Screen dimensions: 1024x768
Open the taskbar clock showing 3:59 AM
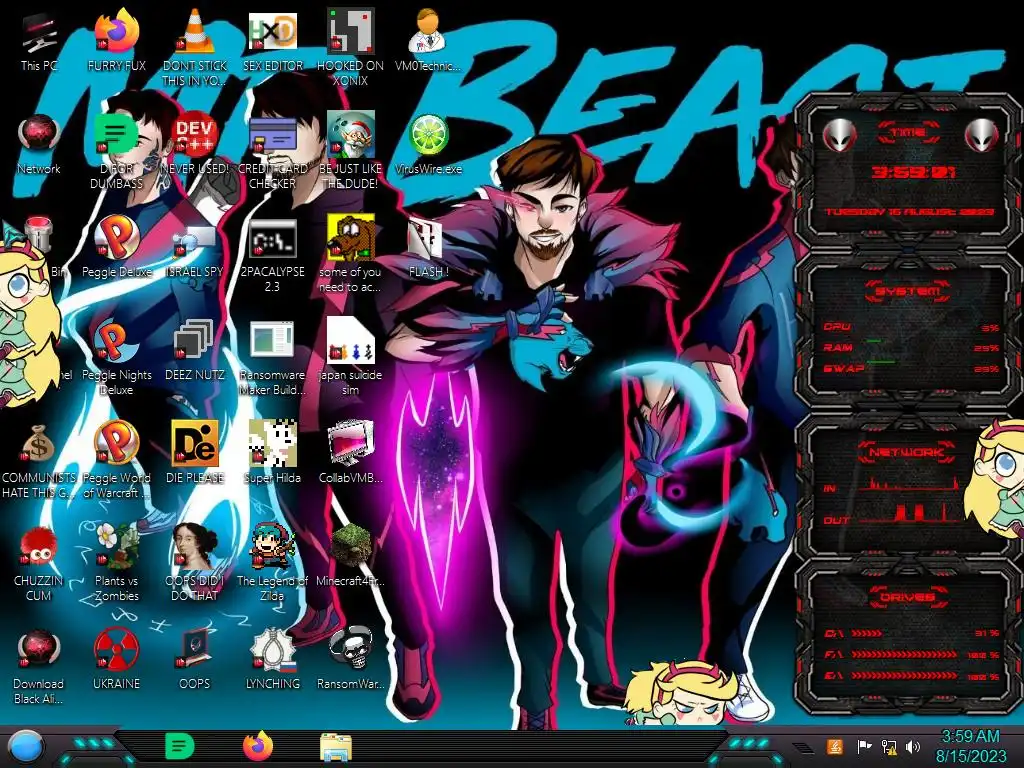click(971, 746)
